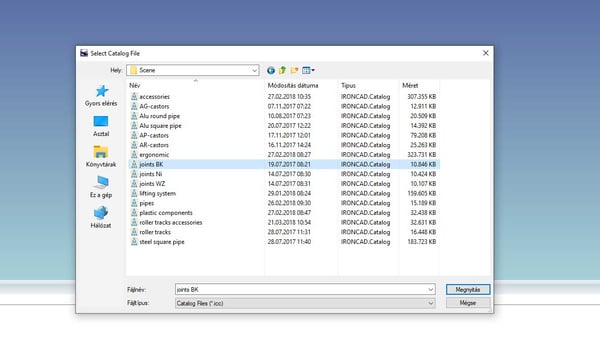Screen dimensions: 600x362
Task: Sort by Méret column header
Action: (x=419, y=85)
